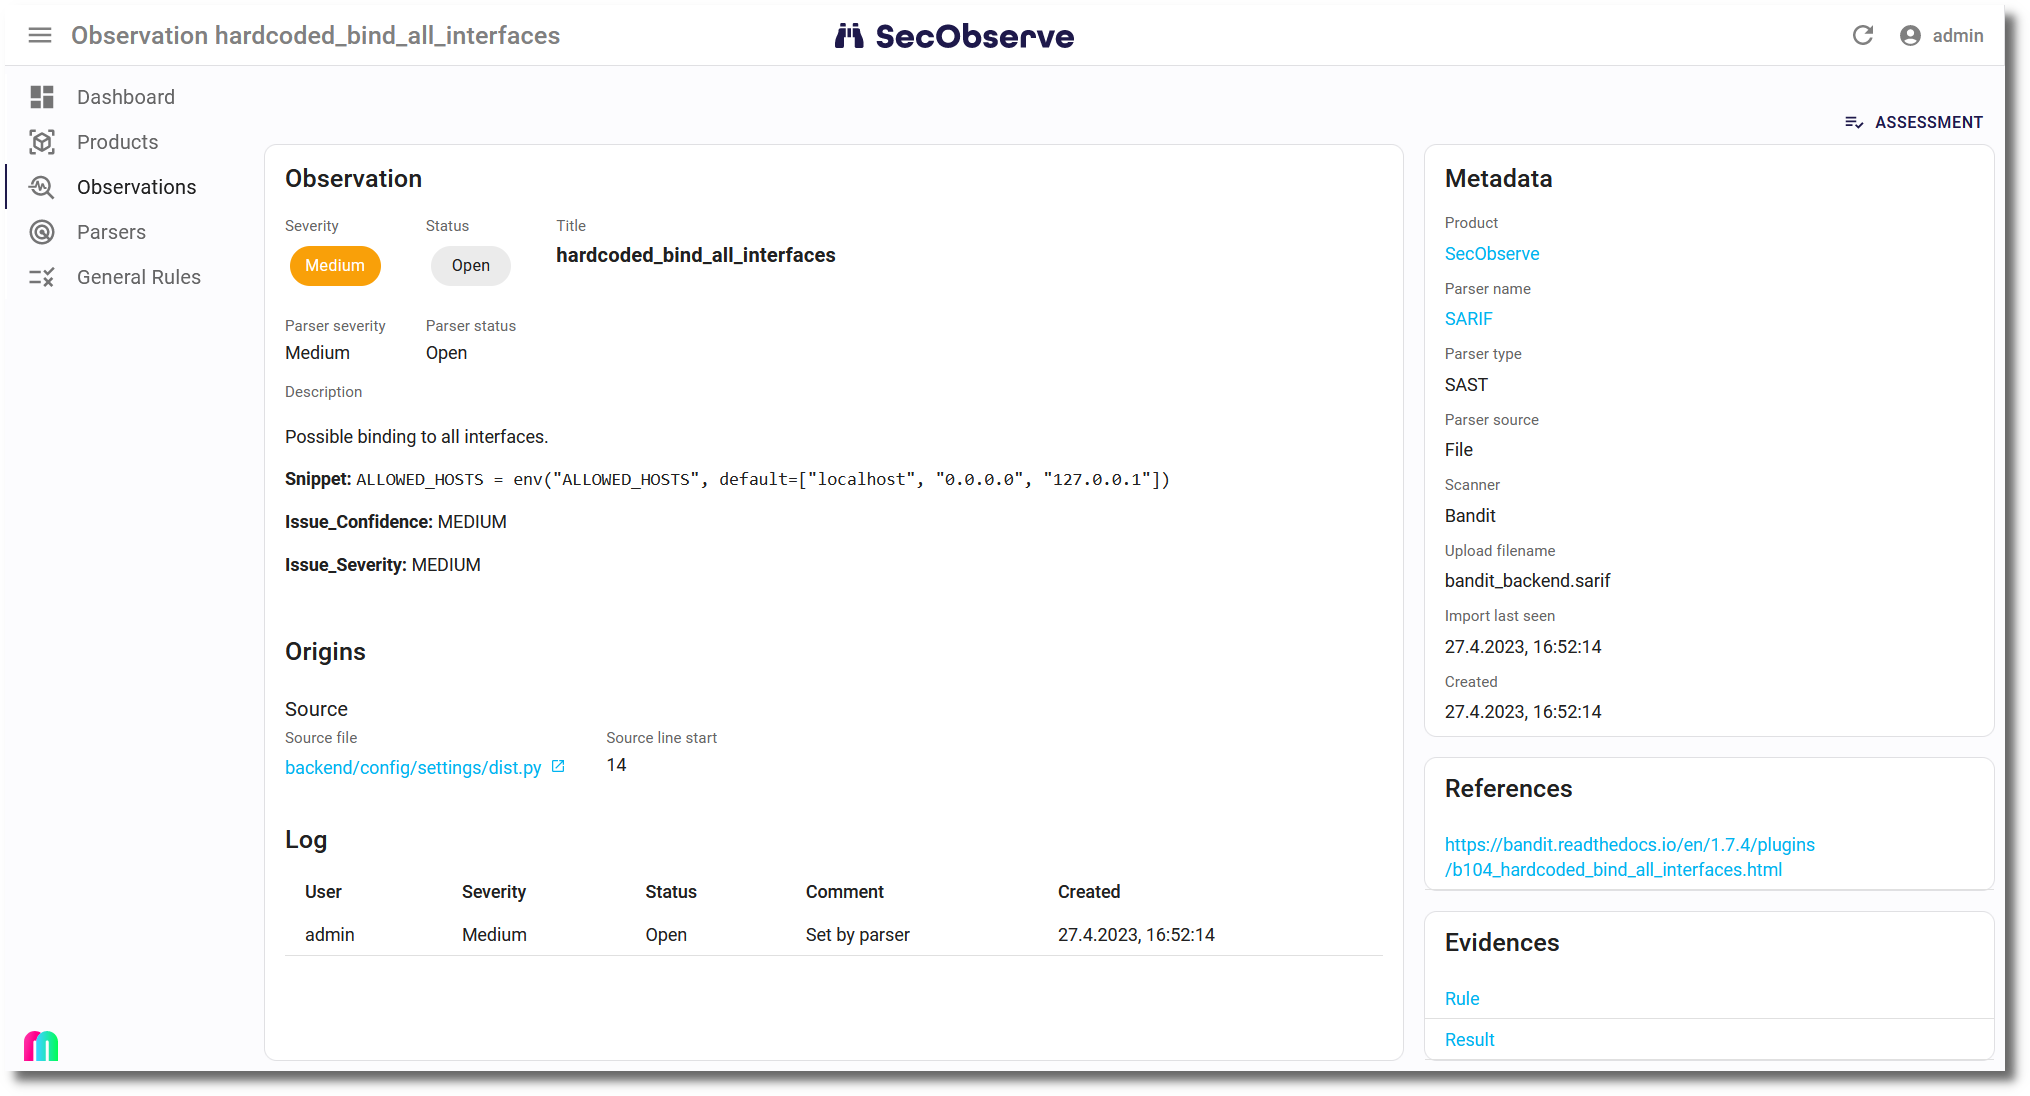The width and height of the screenshot is (2030, 1096).
Task: Open the SecObserve product link
Action: pos(1491,254)
